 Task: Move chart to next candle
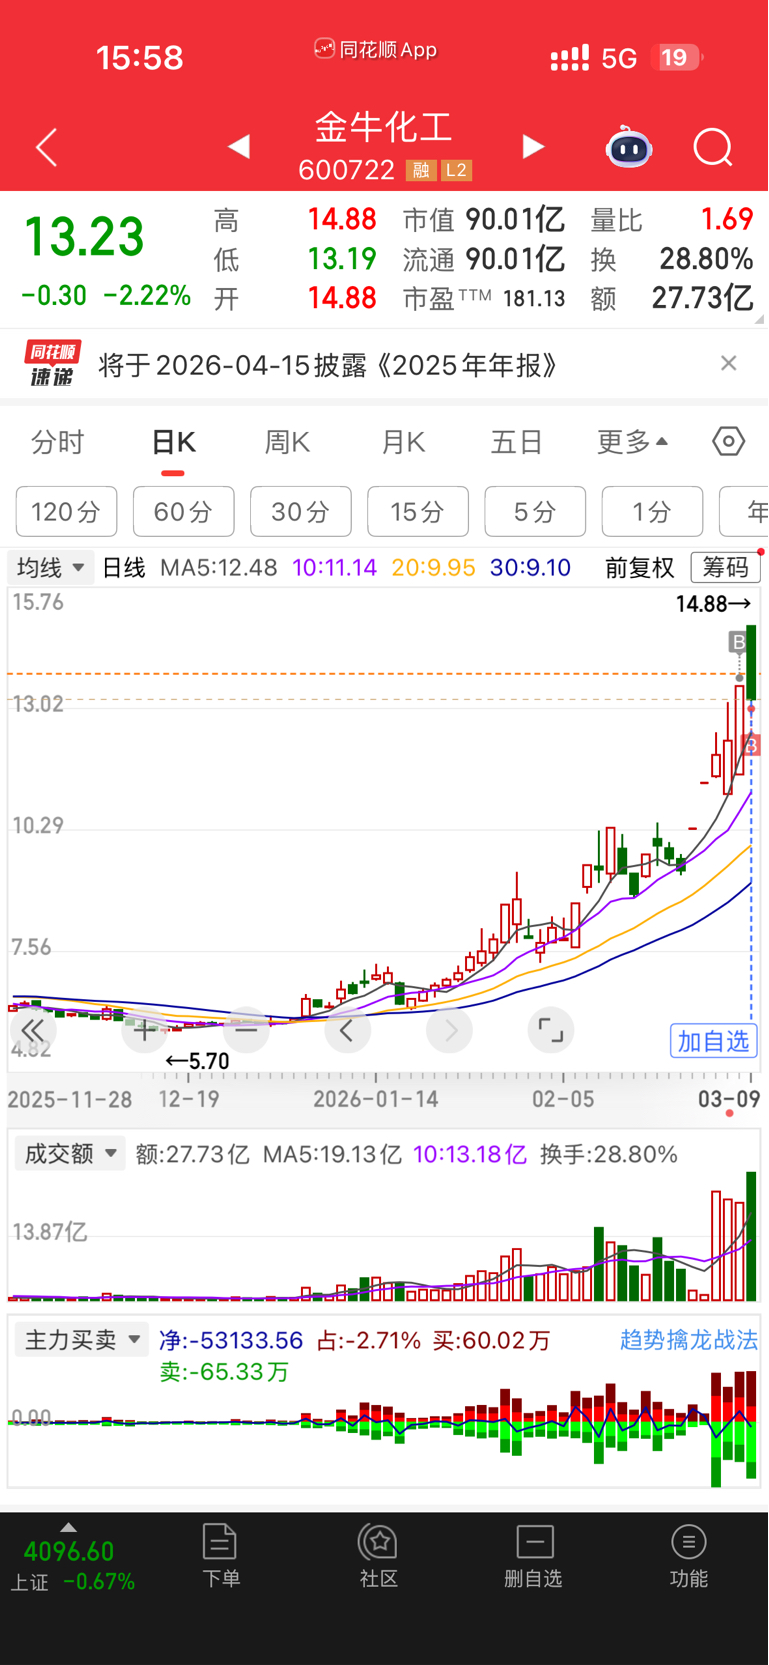450,1030
